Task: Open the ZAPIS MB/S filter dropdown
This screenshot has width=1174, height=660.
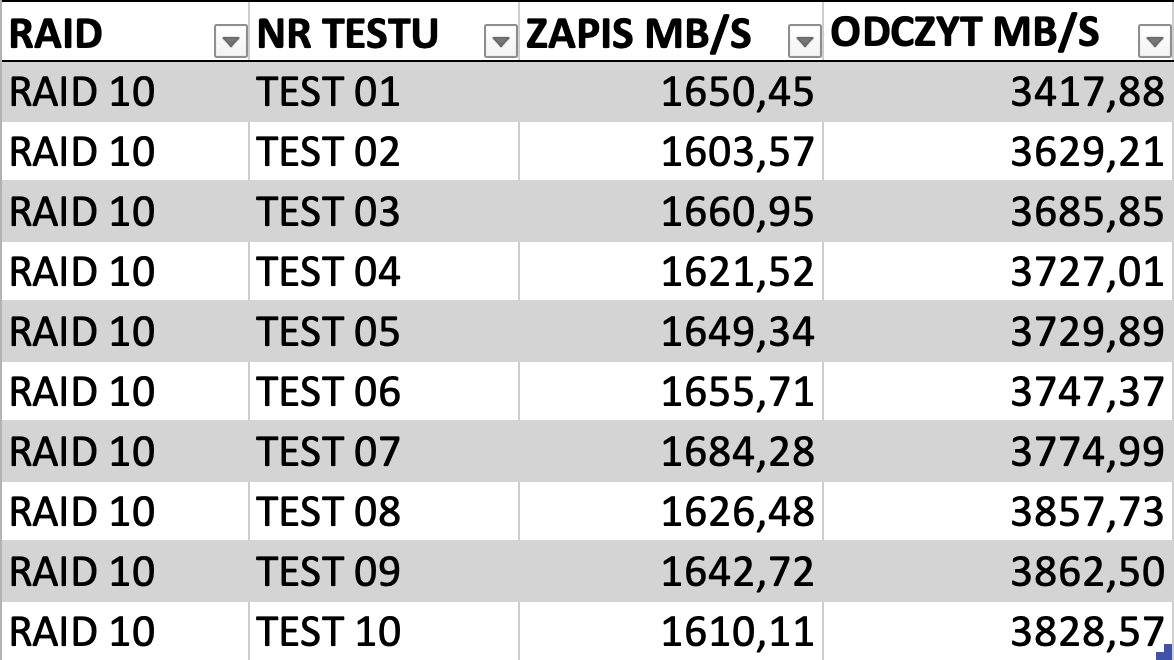Action: pyautogui.click(x=805, y=41)
